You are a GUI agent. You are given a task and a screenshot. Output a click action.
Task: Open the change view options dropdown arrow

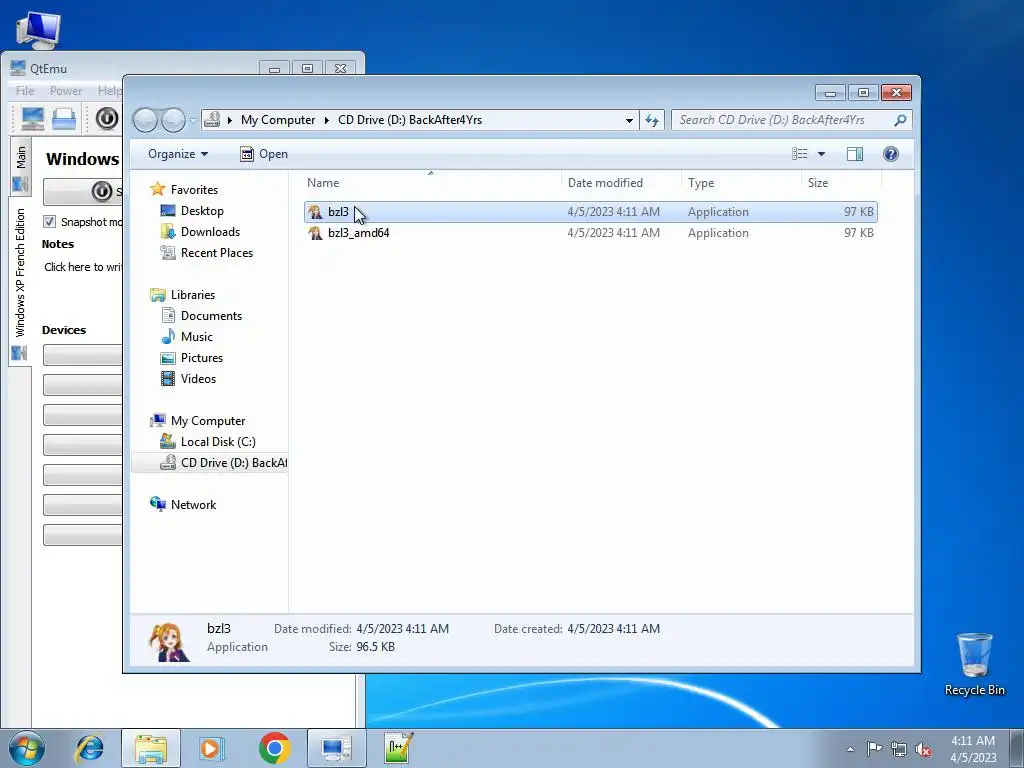[x=822, y=153]
